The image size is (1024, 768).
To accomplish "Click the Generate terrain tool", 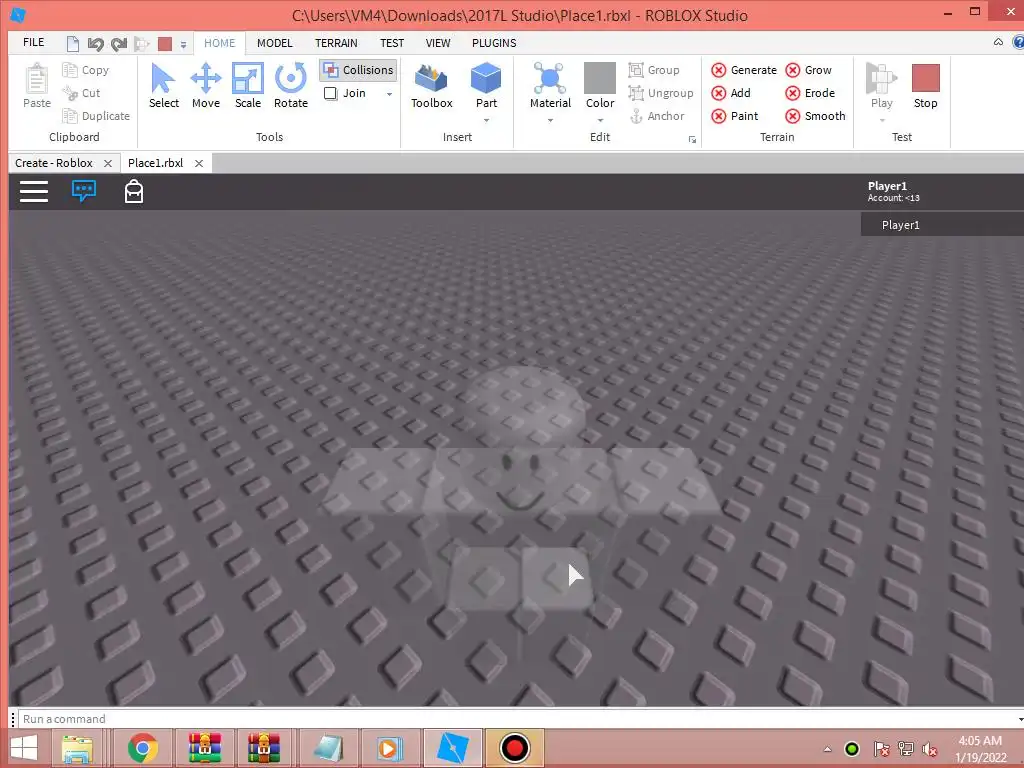I will 744,70.
